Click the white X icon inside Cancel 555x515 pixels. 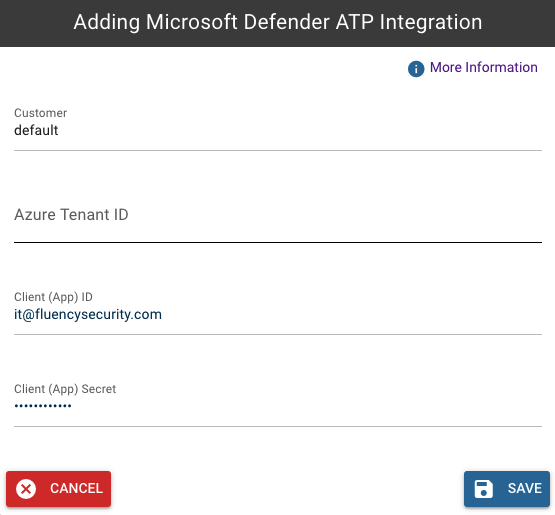point(26,489)
